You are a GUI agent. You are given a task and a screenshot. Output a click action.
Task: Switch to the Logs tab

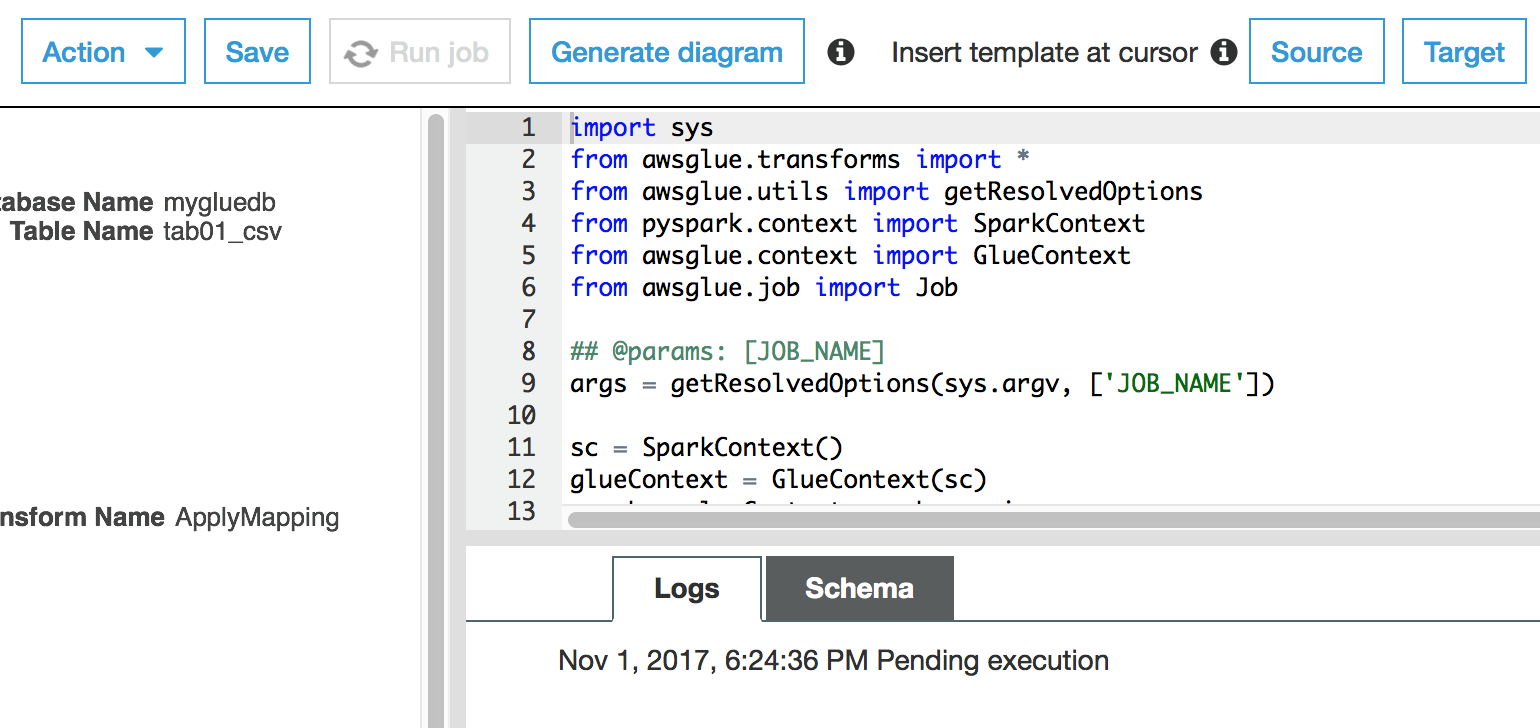686,589
